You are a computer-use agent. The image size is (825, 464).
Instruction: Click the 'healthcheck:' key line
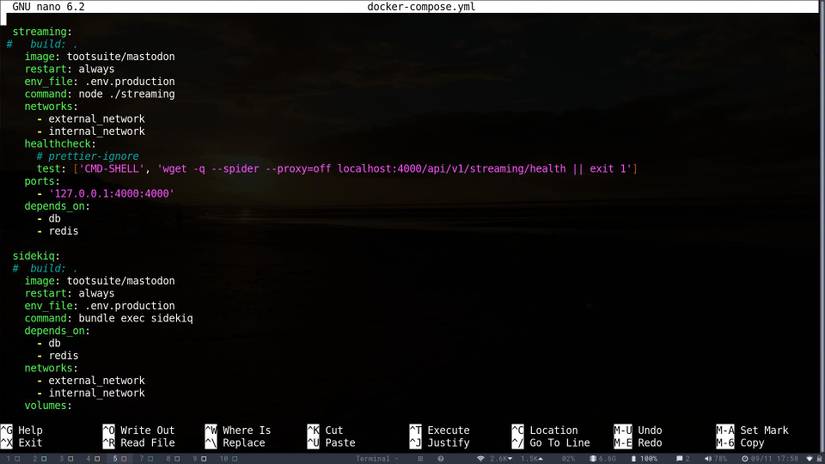[x=60, y=144]
